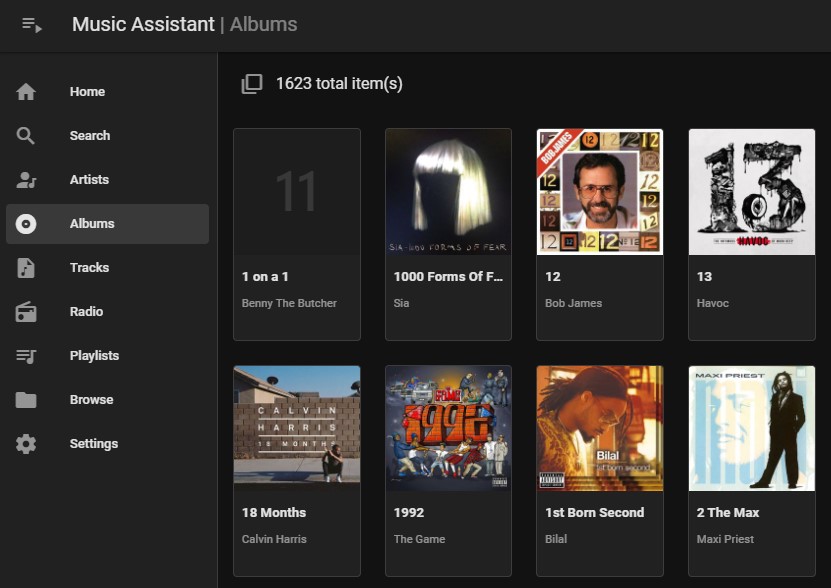Click the Search magnifier icon
Viewport: 831px width, 588px height.
[x=25, y=136]
